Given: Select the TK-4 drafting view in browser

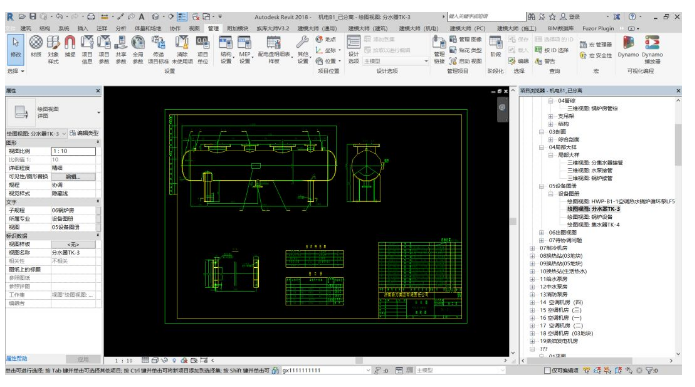Looking at the screenshot, I should (593, 225).
